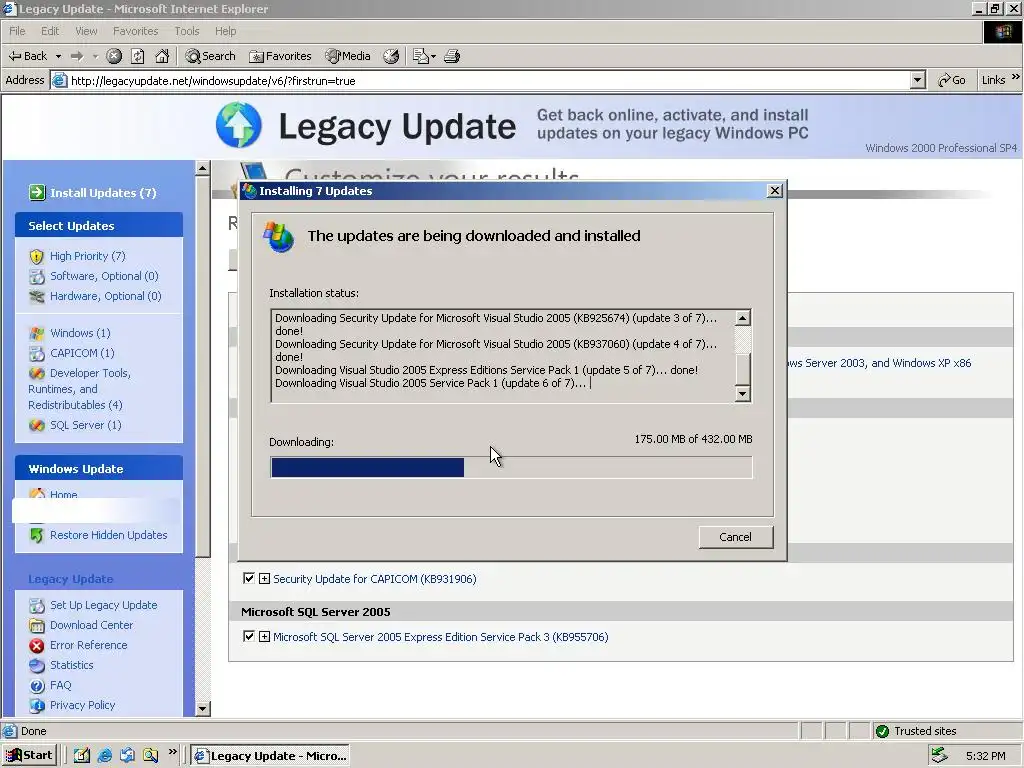Viewport: 1024px width, 768px height.
Task: Click the Windows (1) category icon
Action: pos(37,333)
